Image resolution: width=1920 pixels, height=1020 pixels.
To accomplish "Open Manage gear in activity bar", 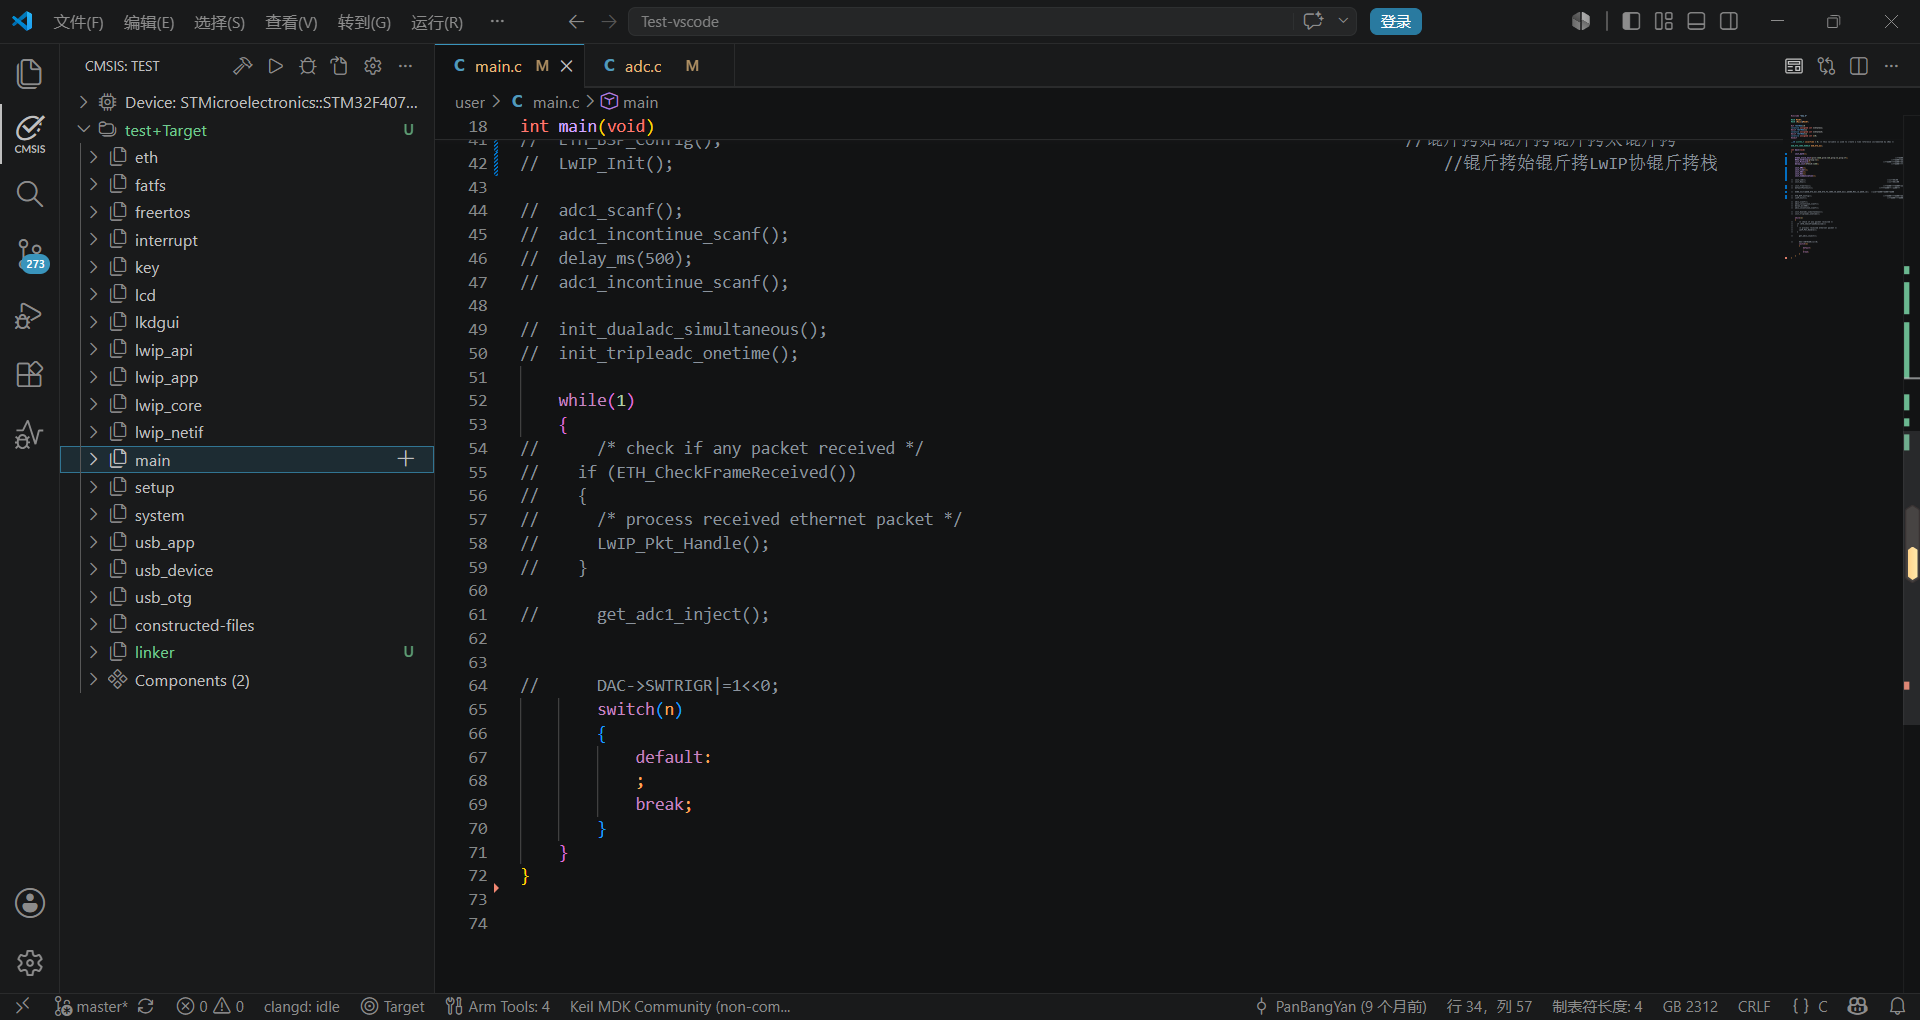I will coord(30,963).
